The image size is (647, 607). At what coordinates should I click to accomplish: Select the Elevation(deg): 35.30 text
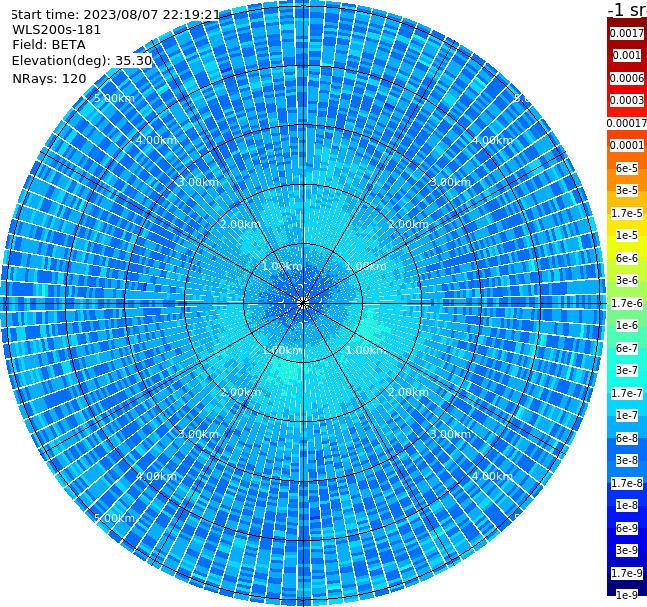[x=82, y=61]
